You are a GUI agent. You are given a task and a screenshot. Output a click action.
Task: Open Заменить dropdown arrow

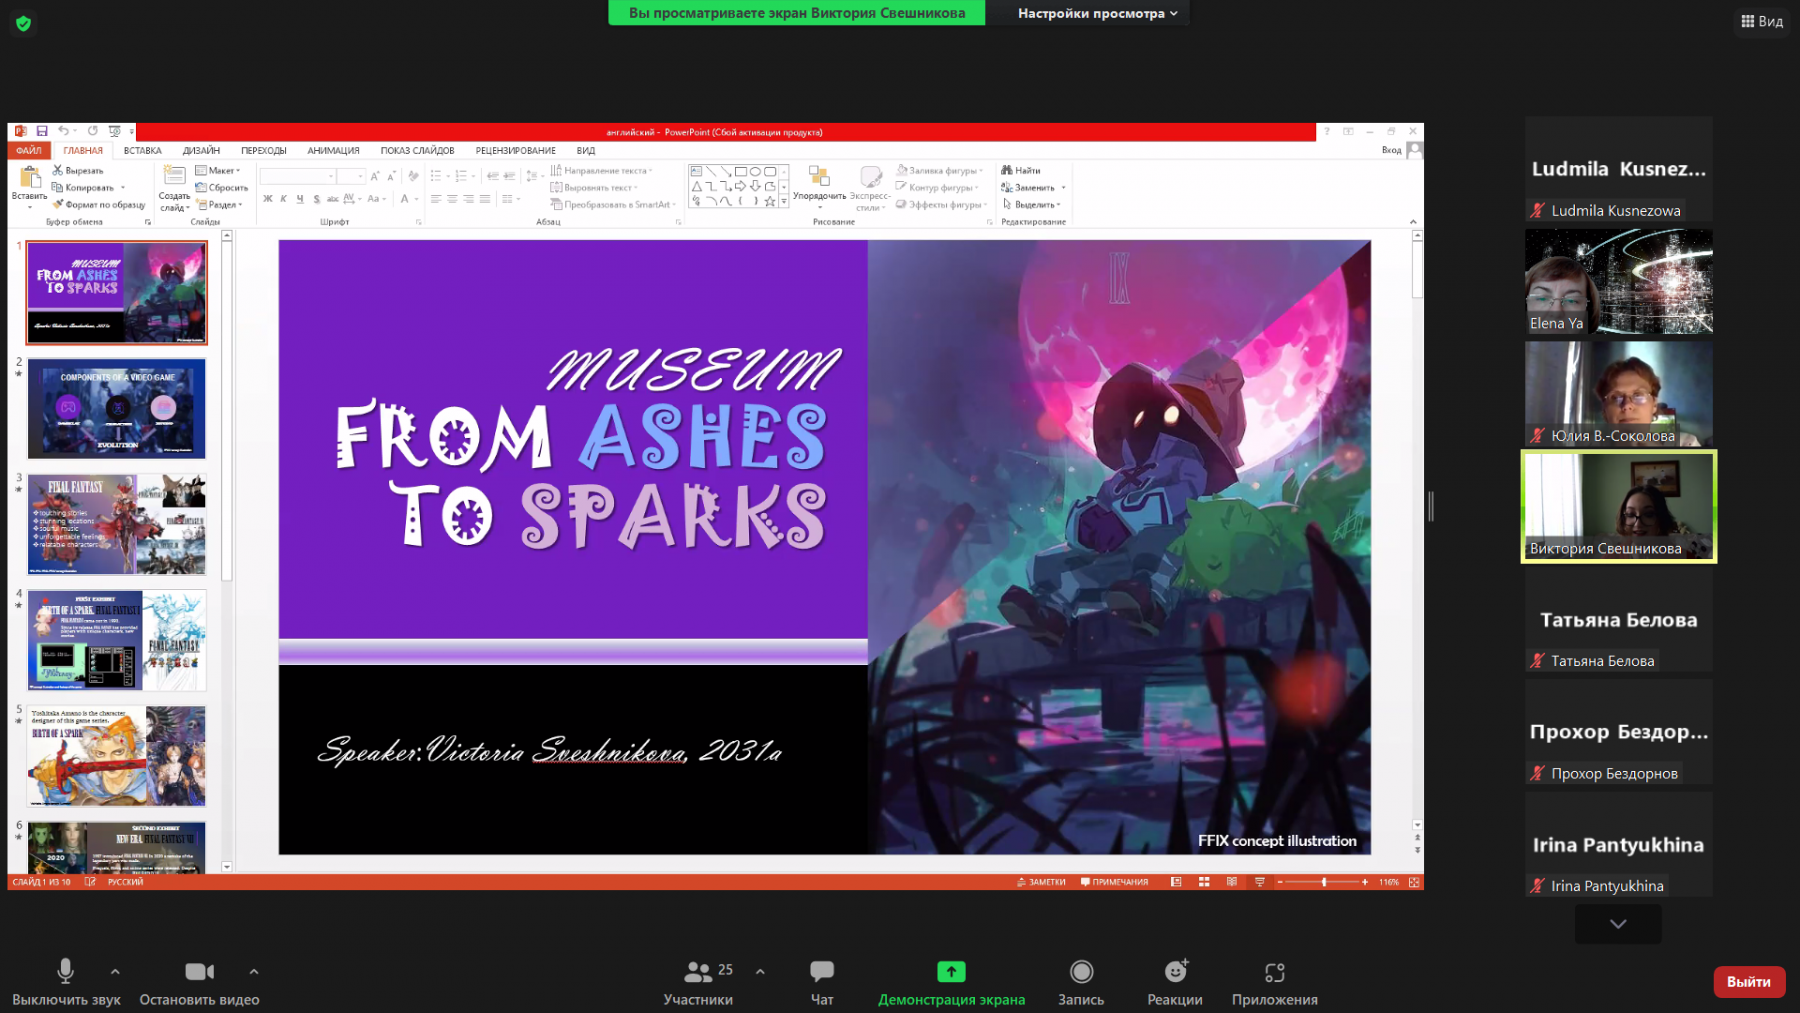coord(1063,187)
